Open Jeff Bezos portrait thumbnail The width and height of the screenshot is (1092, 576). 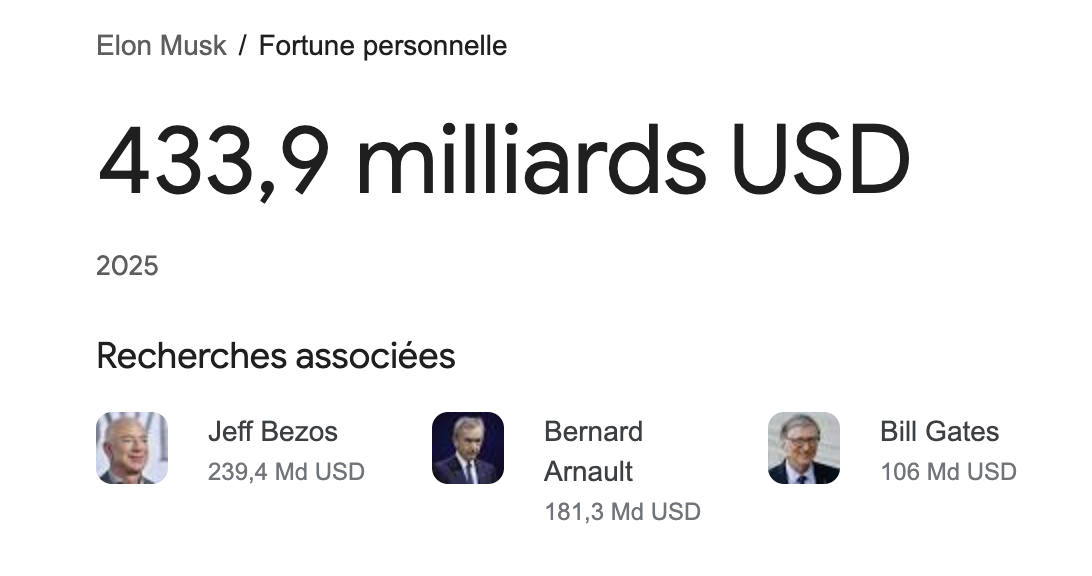(132, 448)
